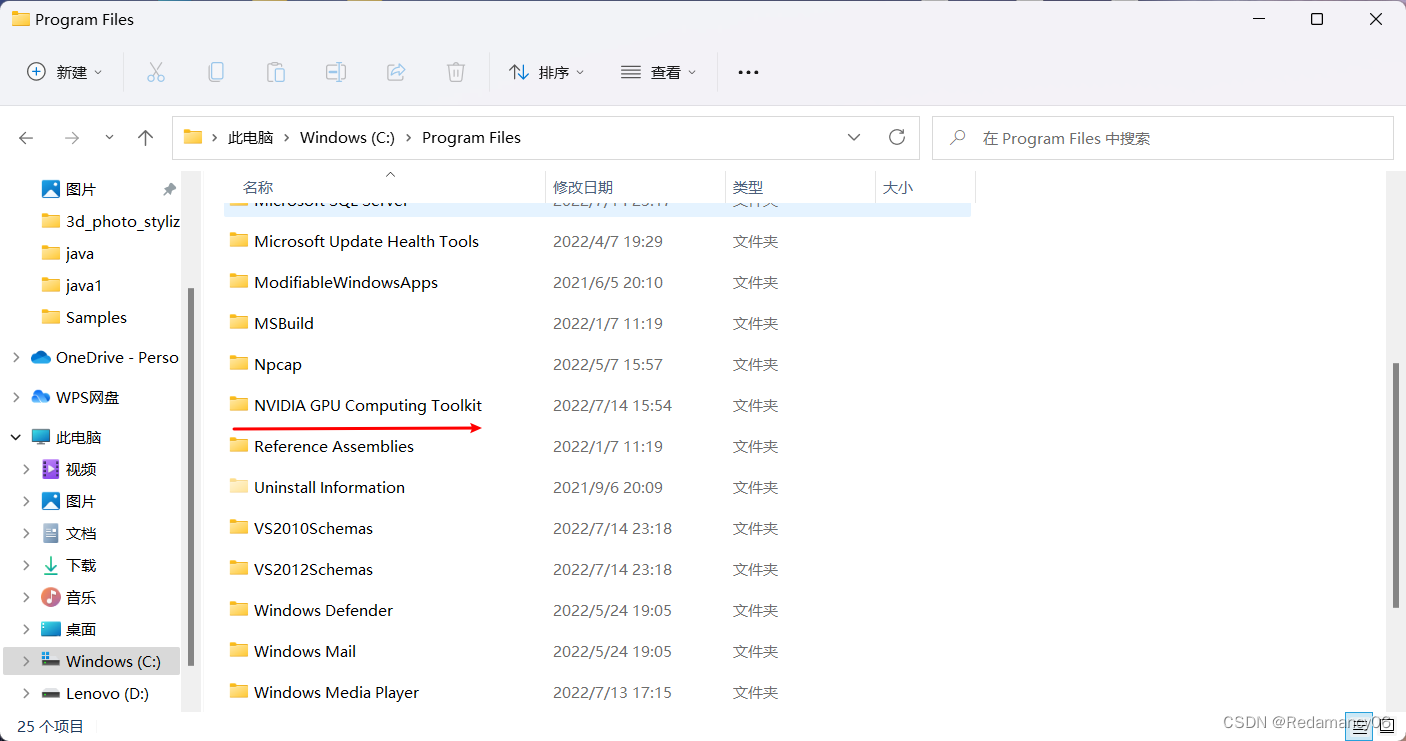Open recent locations dropdown arrow beside forward

point(109,138)
